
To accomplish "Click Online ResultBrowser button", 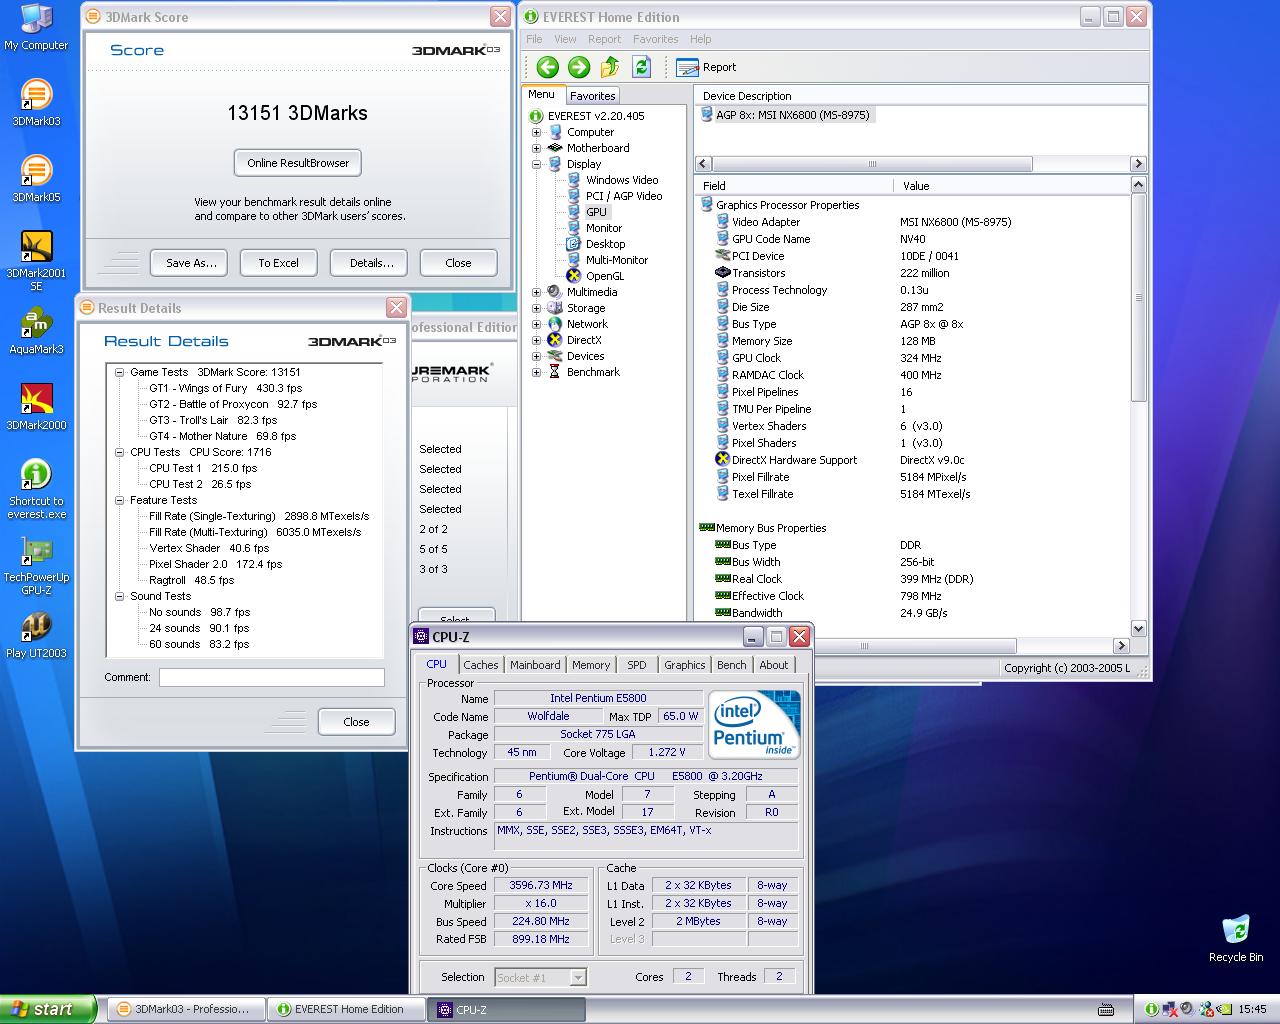I will (x=298, y=163).
